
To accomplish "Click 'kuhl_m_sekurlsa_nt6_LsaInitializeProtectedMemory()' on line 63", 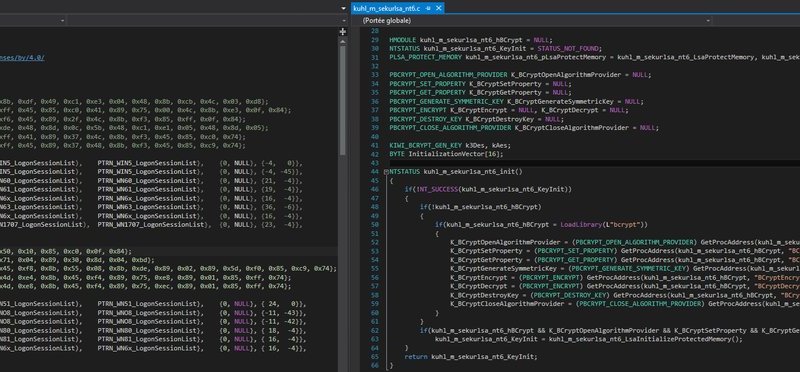I will click(645, 339).
